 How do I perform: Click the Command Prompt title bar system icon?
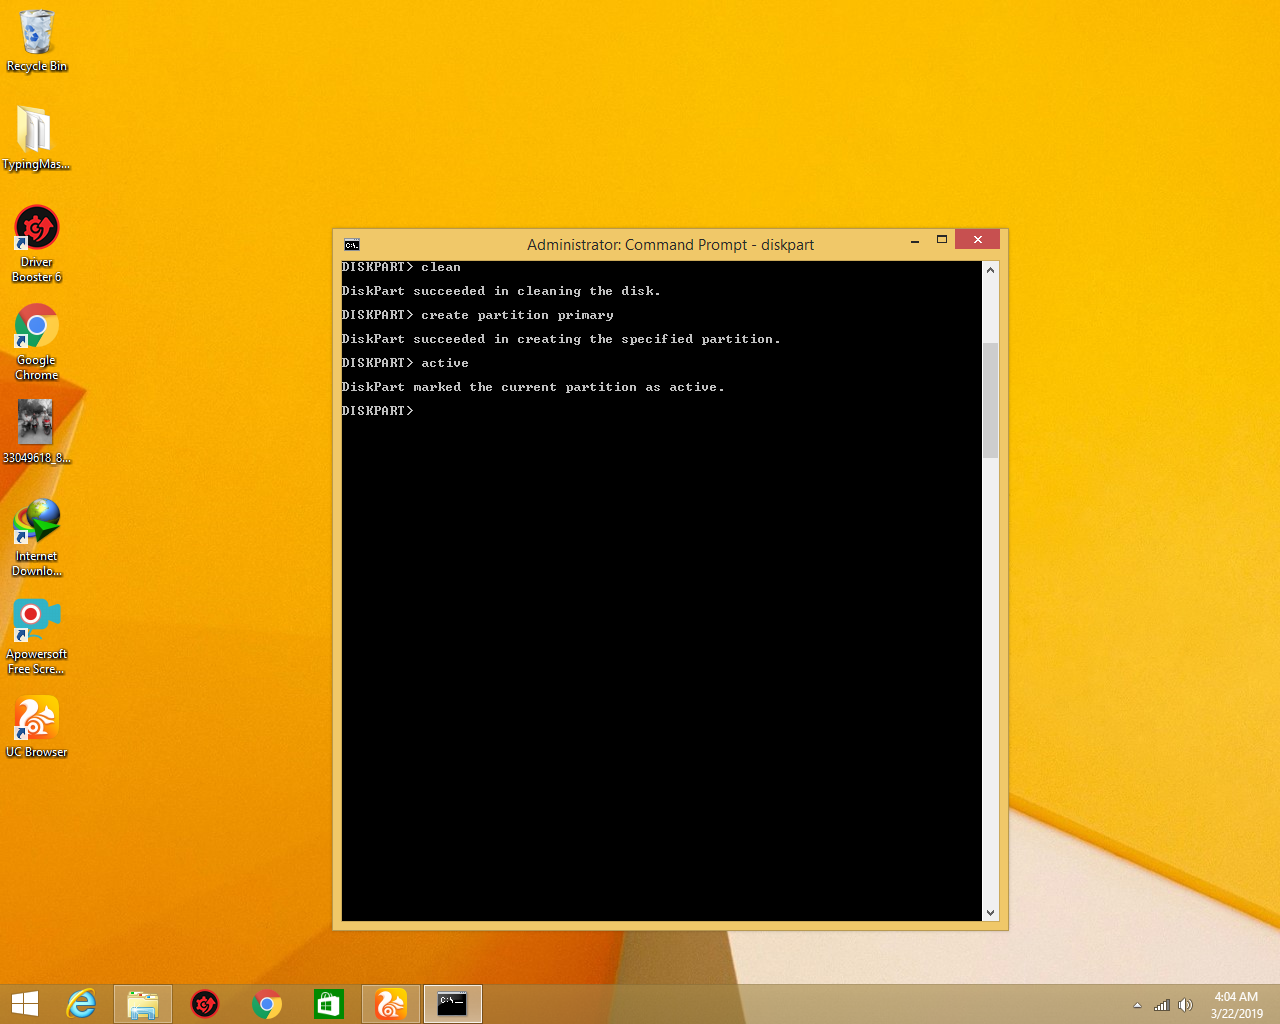pyautogui.click(x=352, y=245)
